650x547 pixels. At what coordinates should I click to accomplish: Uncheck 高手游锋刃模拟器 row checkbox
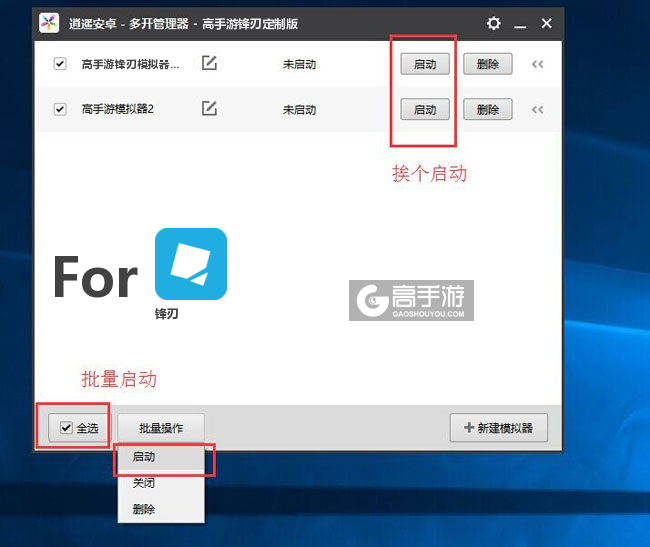point(60,64)
